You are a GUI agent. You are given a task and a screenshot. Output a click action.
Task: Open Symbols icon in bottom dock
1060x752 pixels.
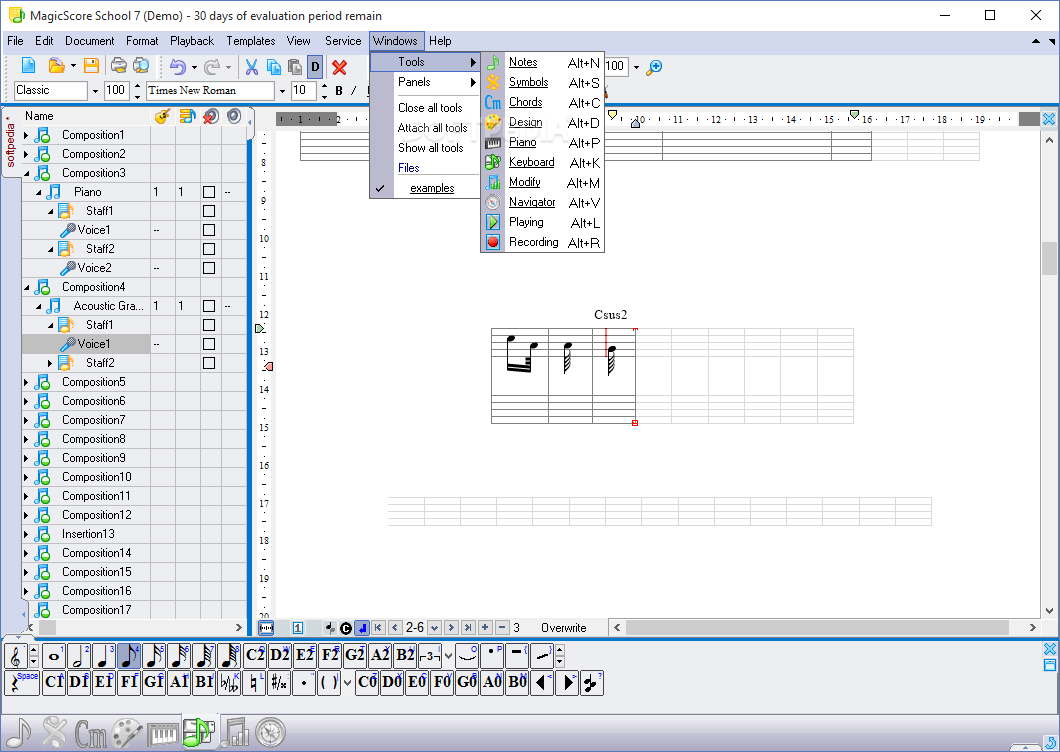[54, 732]
